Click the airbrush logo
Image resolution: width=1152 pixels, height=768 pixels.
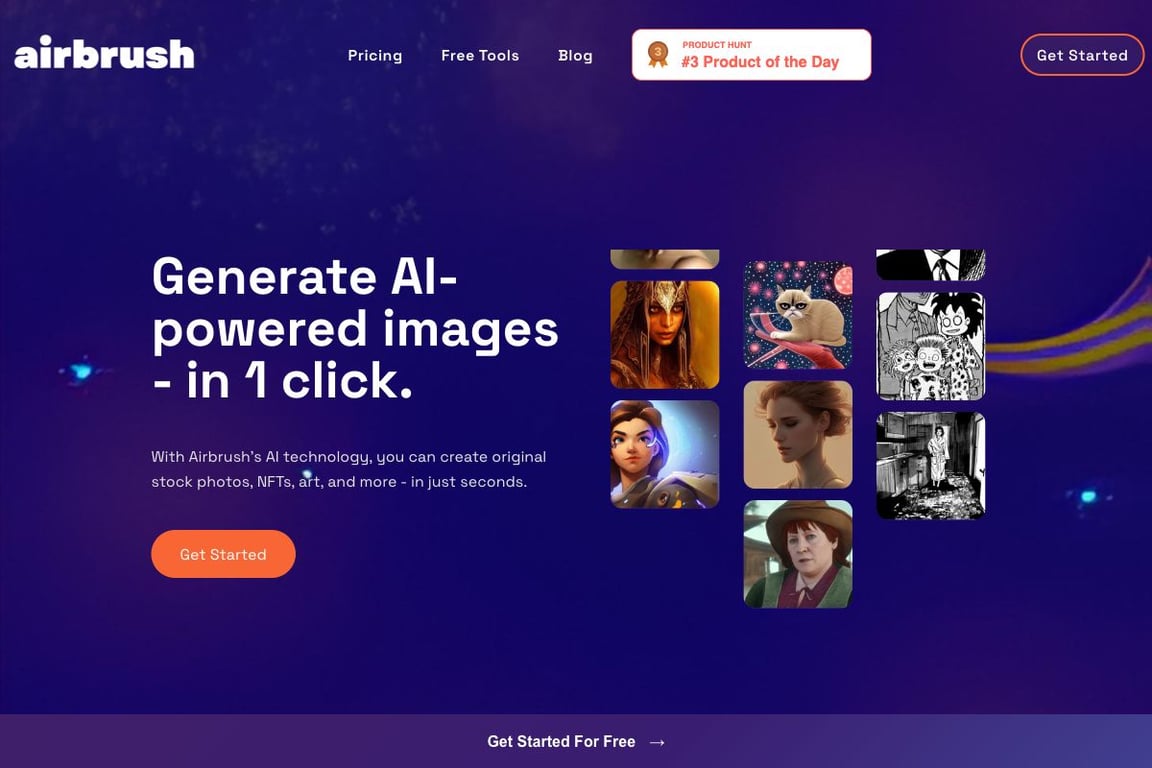pyautogui.click(x=104, y=53)
